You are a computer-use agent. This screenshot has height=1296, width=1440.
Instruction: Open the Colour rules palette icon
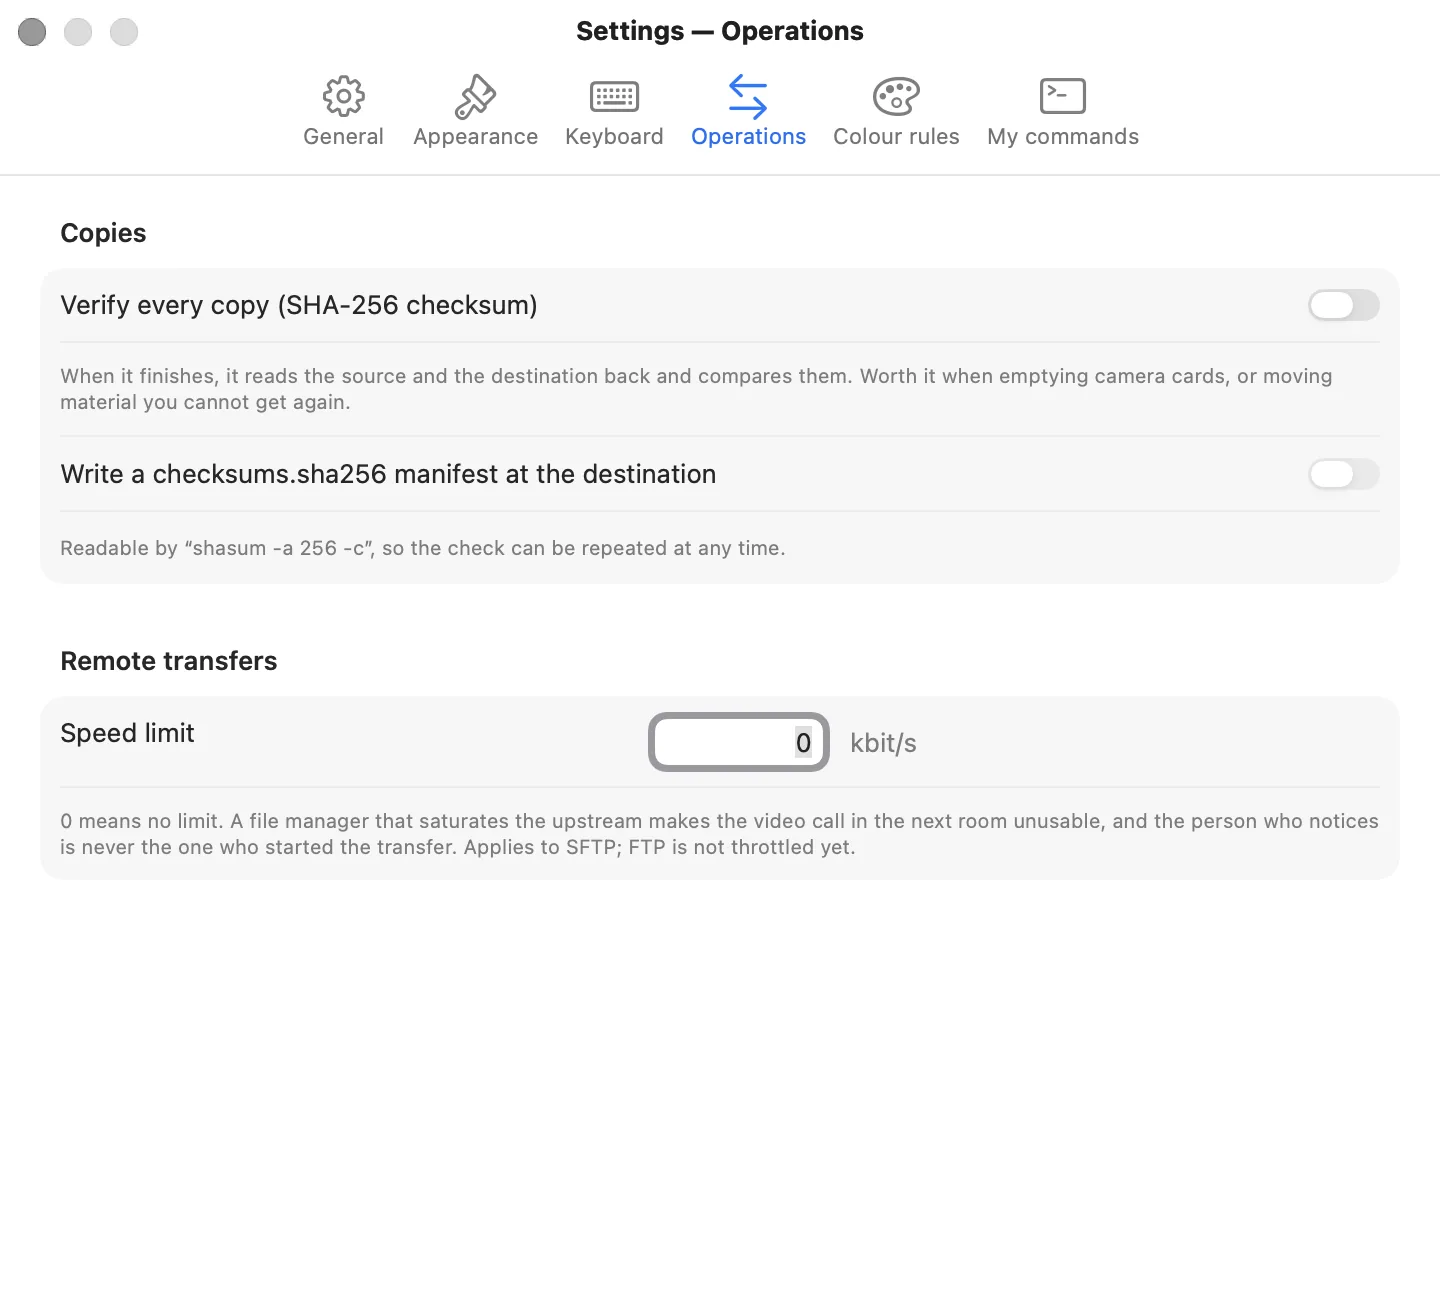[896, 96]
